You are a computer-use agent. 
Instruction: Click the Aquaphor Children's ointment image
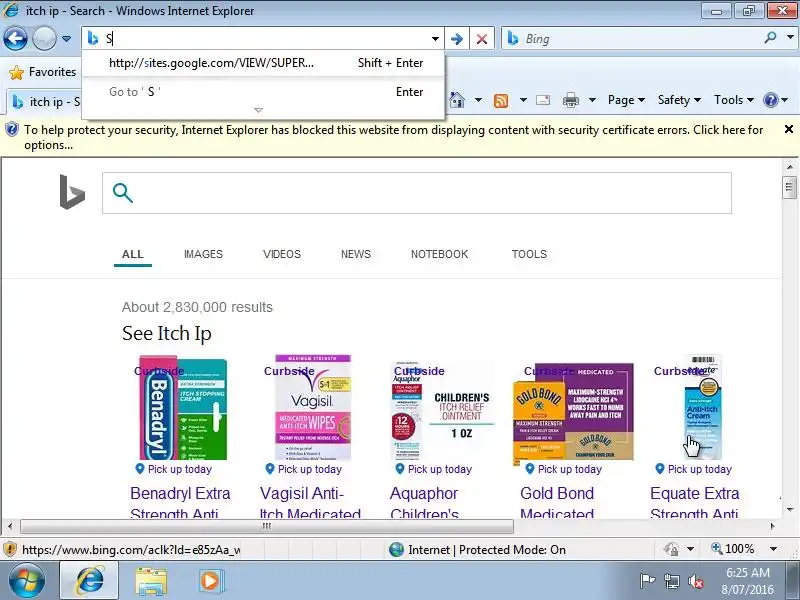point(443,411)
